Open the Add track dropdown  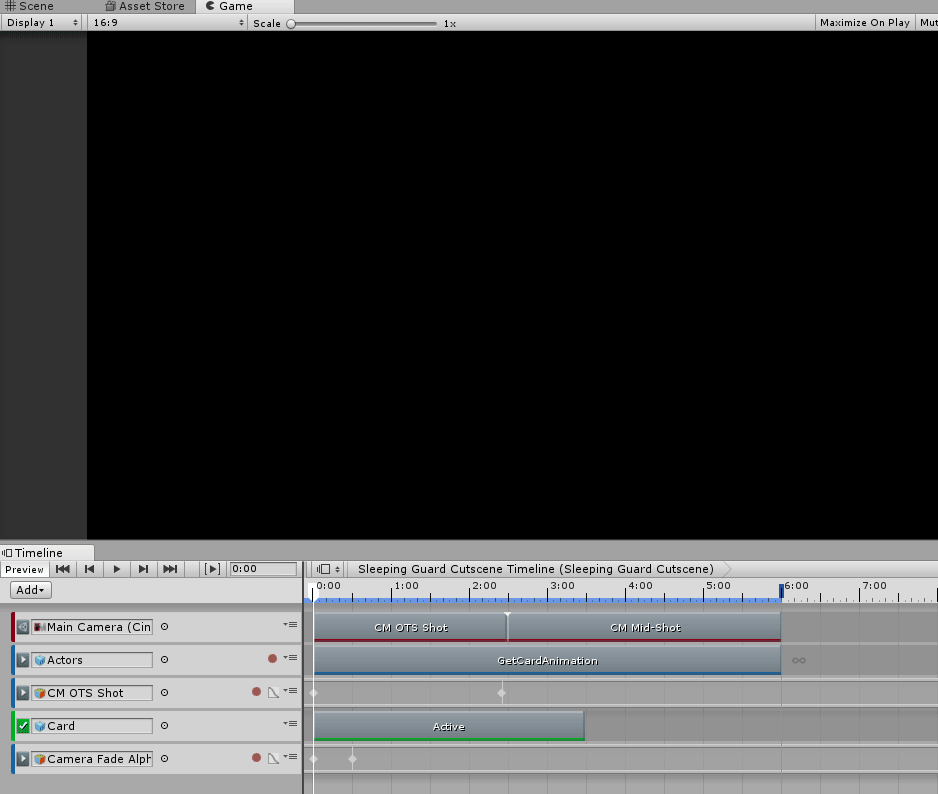pos(31,590)
